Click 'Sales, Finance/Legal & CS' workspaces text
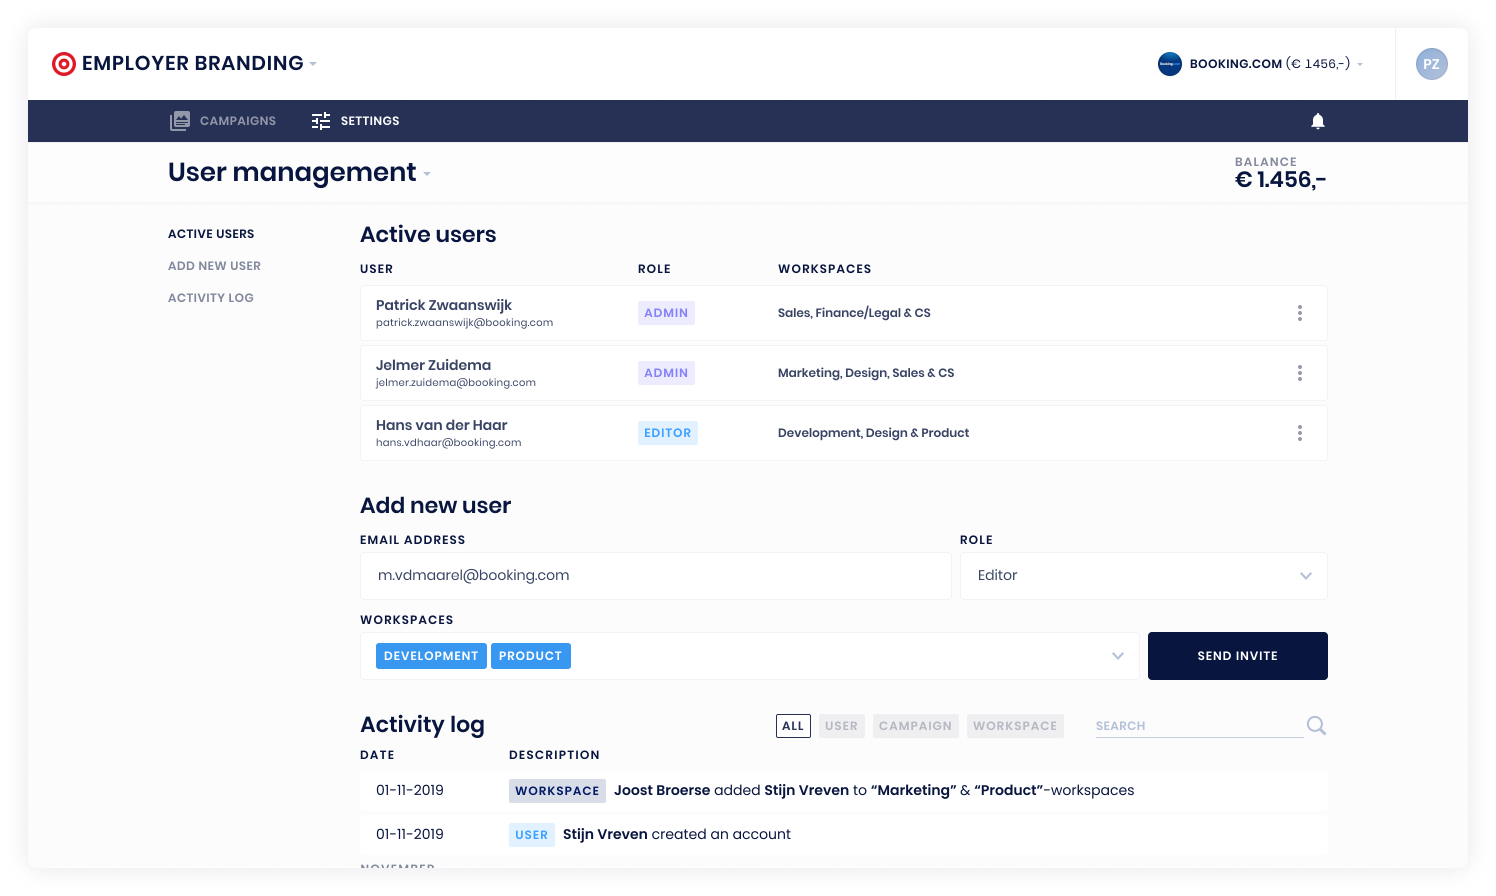 click(854, 313)
